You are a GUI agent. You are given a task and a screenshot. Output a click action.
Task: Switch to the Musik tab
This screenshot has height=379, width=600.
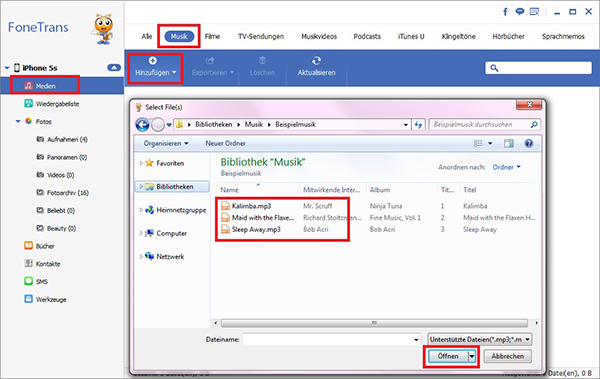(x=179, y=36)
